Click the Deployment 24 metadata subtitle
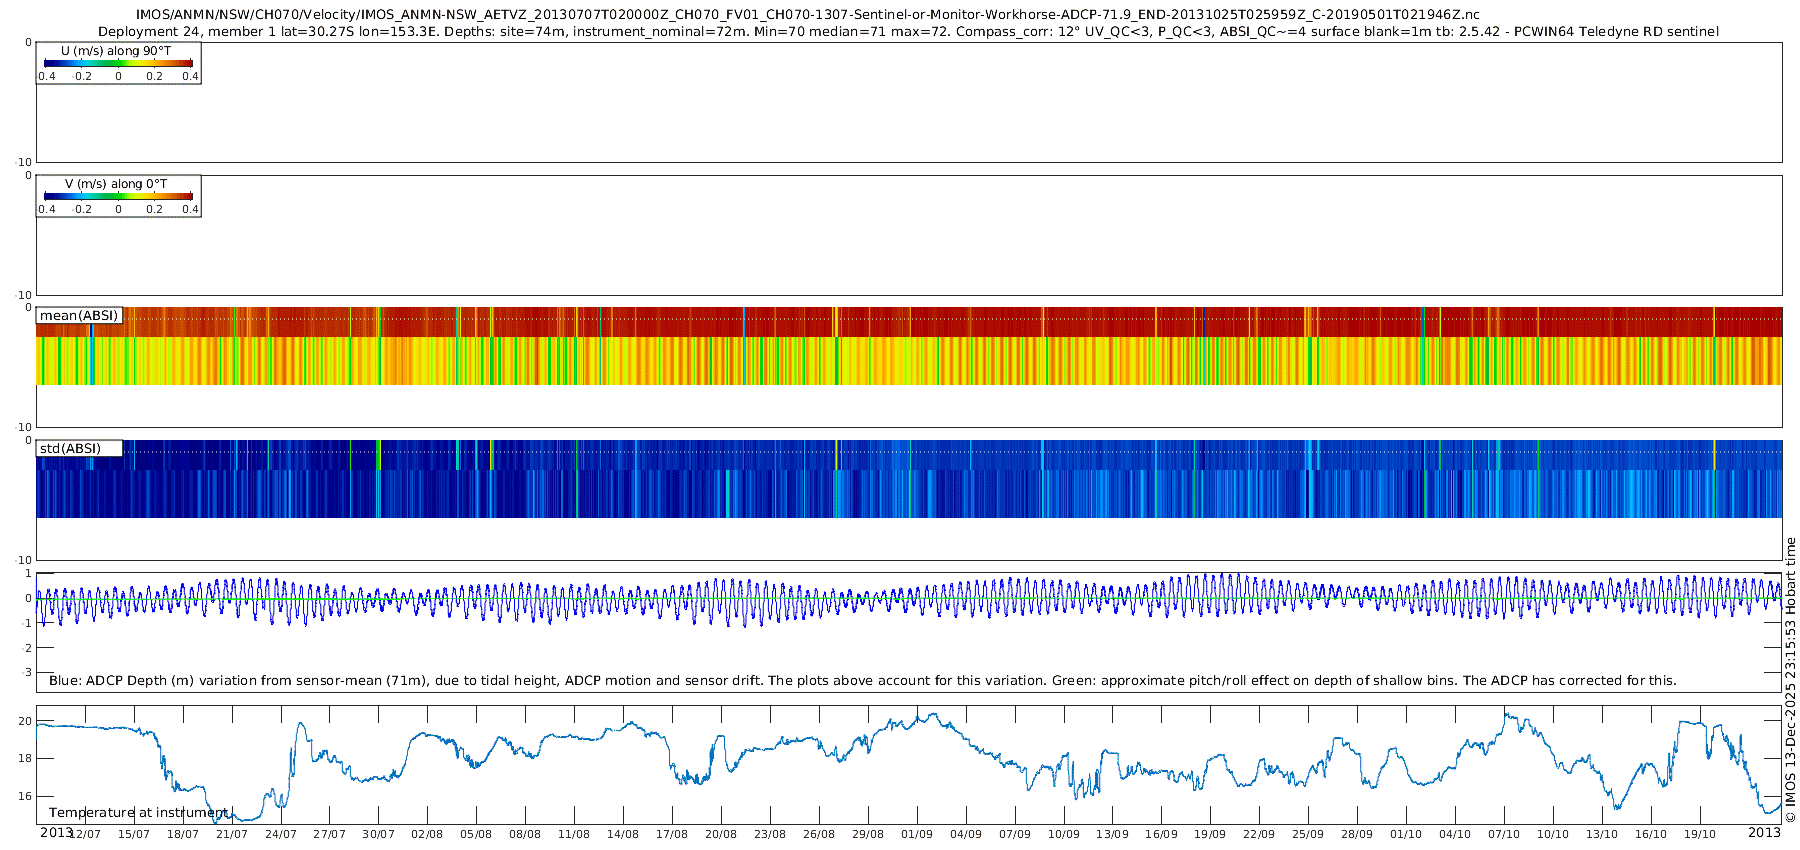Screen dimensions: 1800x850 [x=908, y=32]
